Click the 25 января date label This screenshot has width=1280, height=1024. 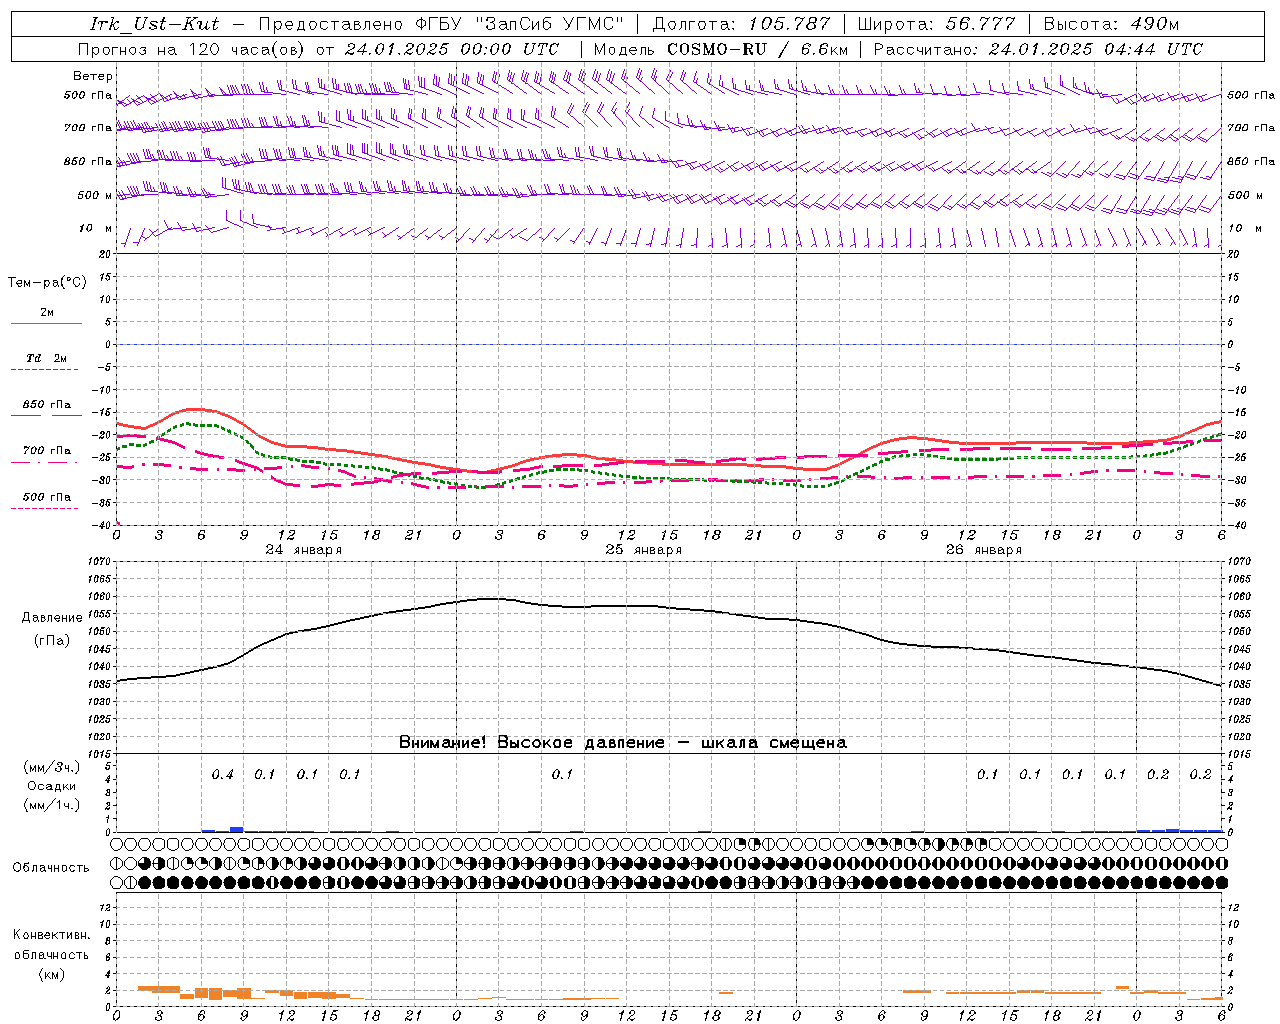[643, 550]
